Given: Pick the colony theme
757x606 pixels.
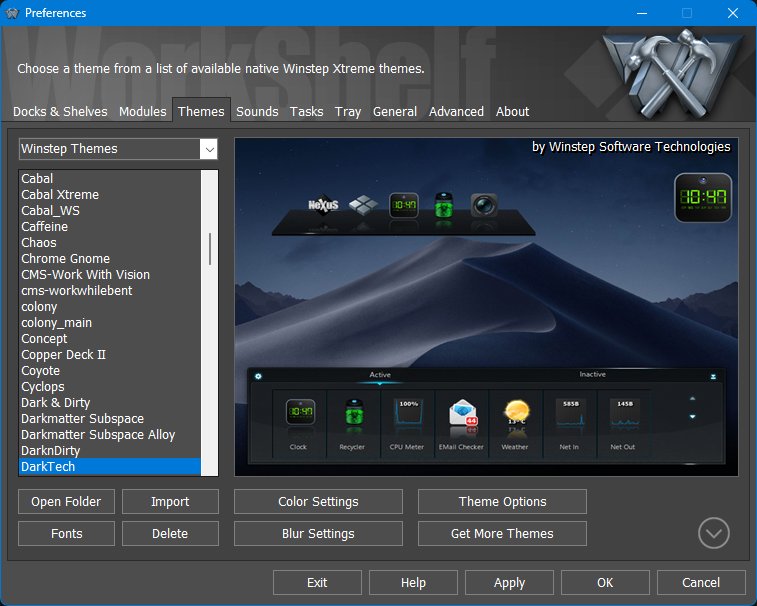Looking at the screenshot, I should click(110, 307).
